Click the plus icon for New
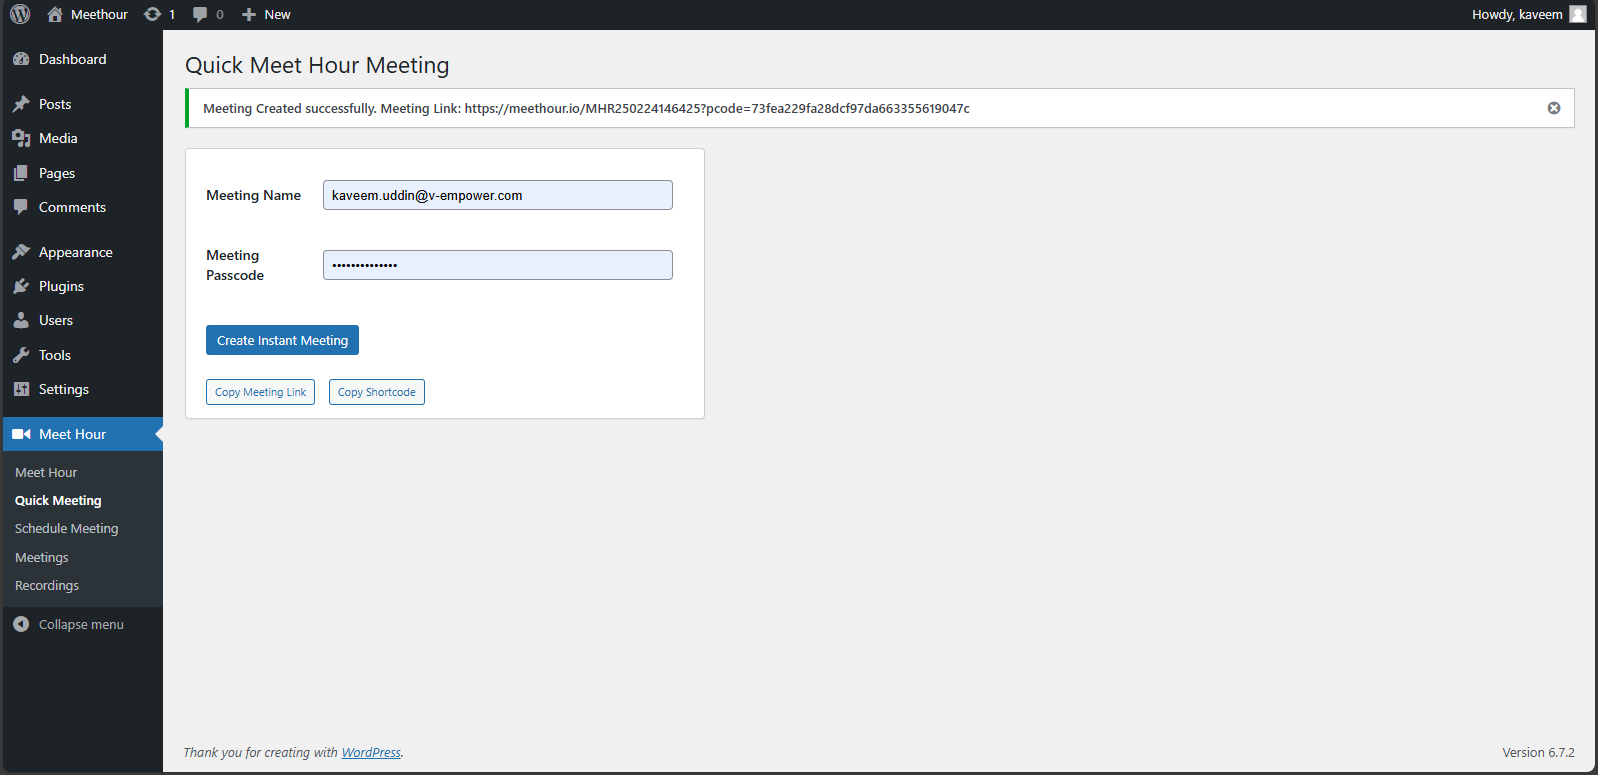The image size is (1598, 775). (x=249, y=14)
